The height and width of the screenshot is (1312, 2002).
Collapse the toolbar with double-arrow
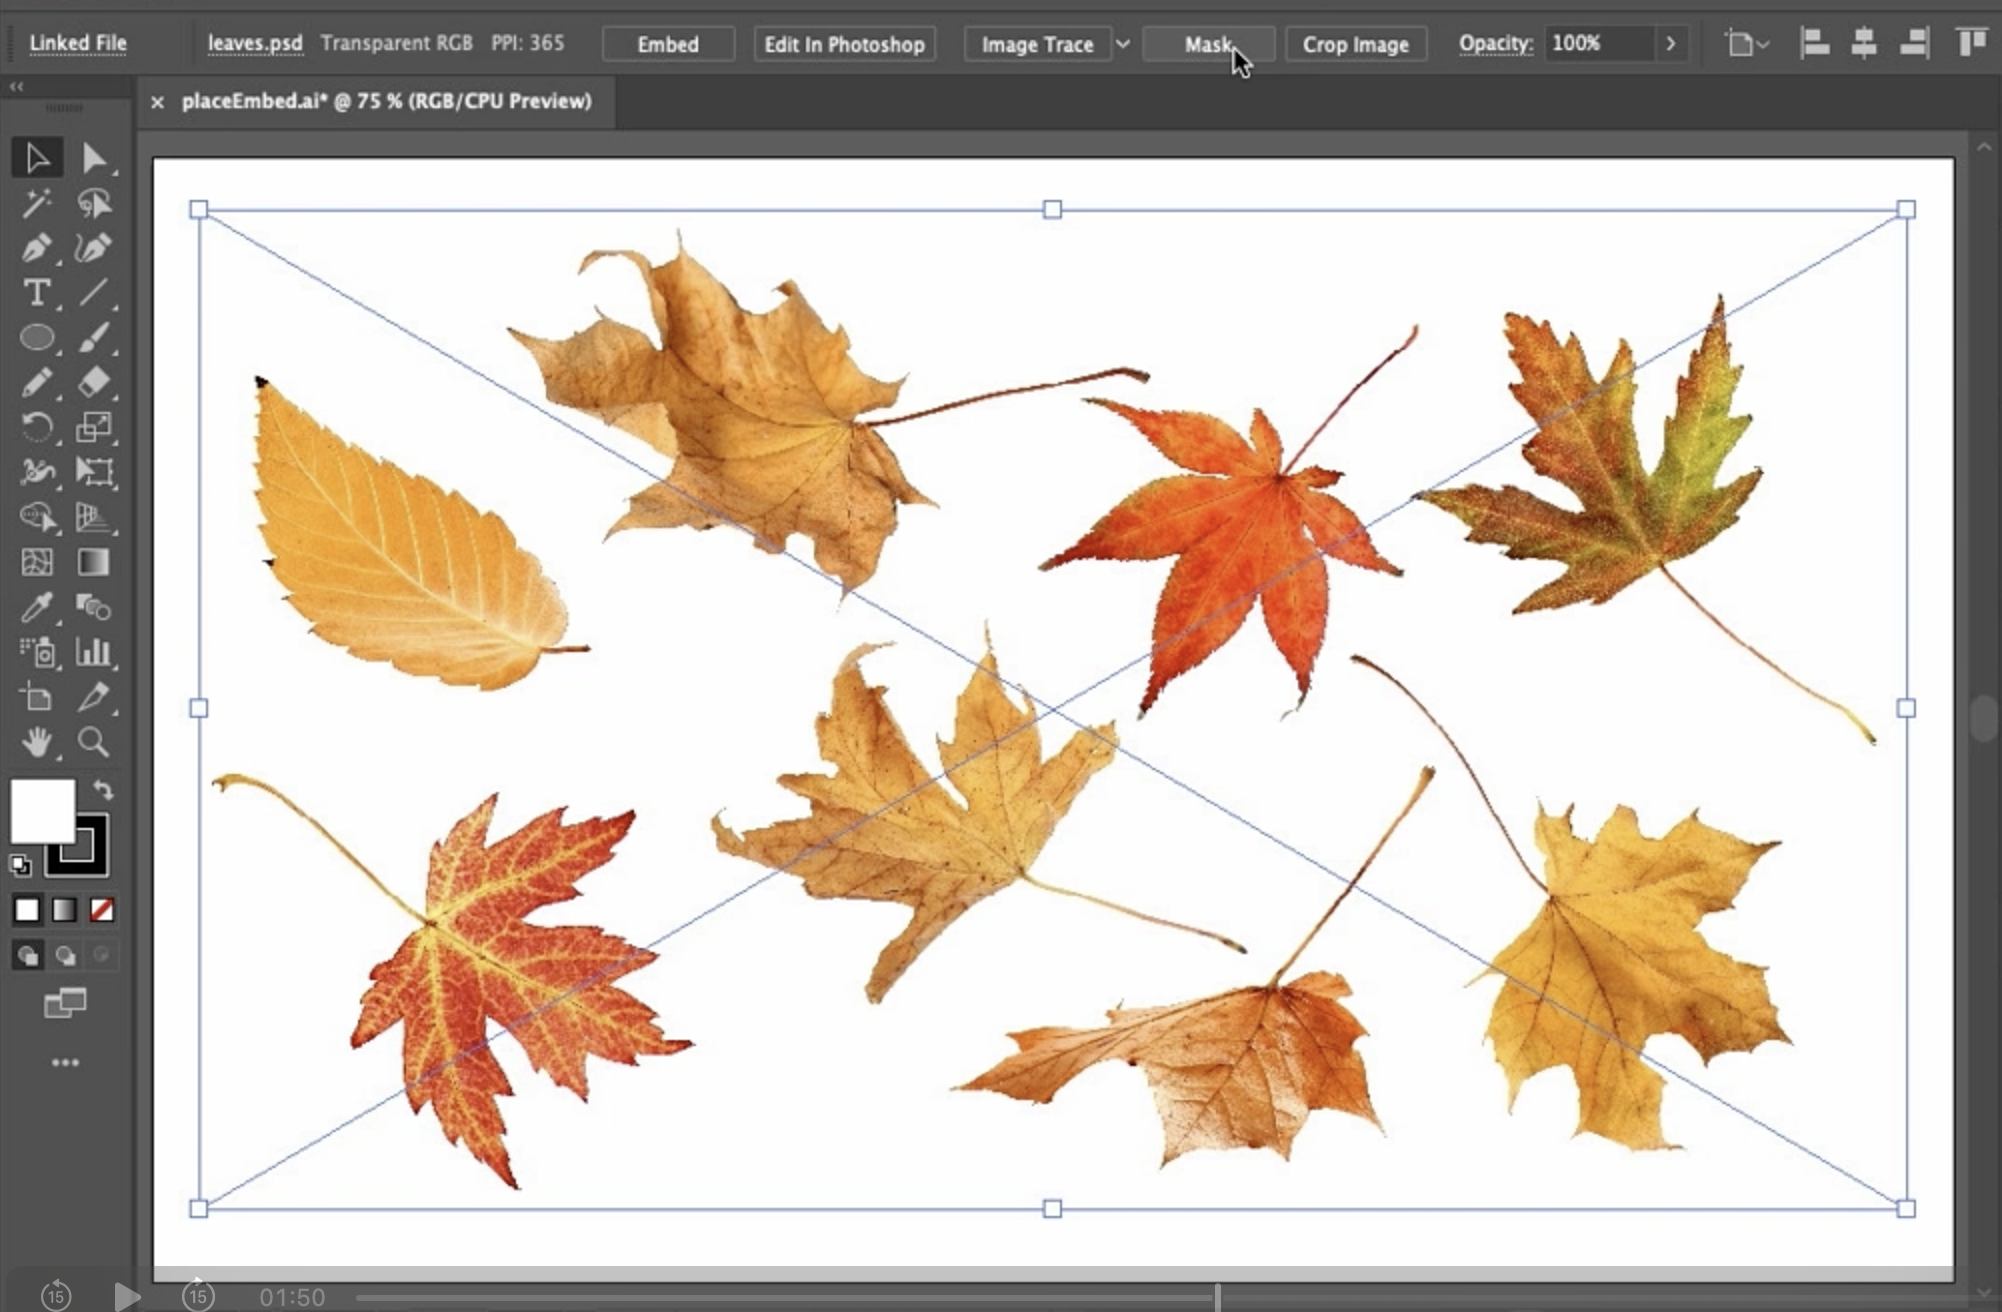coord(16,87)
